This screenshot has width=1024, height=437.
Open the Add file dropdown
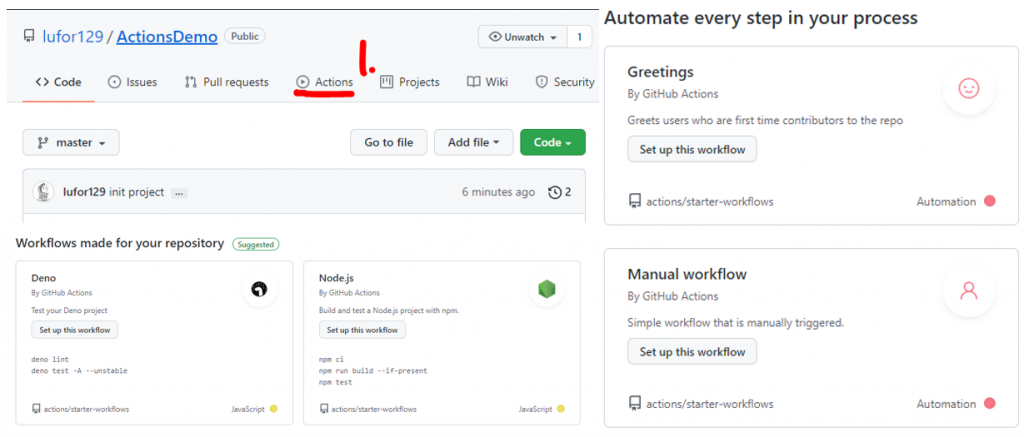point(473,142)
